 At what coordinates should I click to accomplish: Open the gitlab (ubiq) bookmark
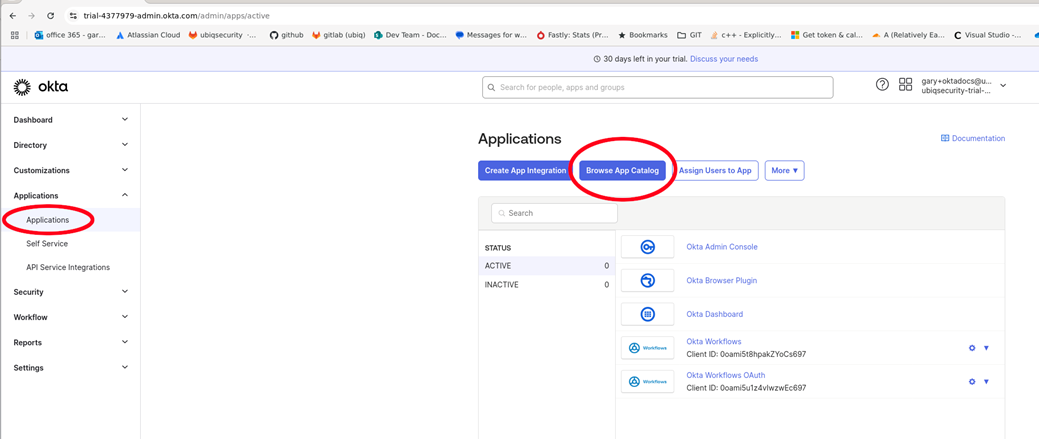coord(338,35)
